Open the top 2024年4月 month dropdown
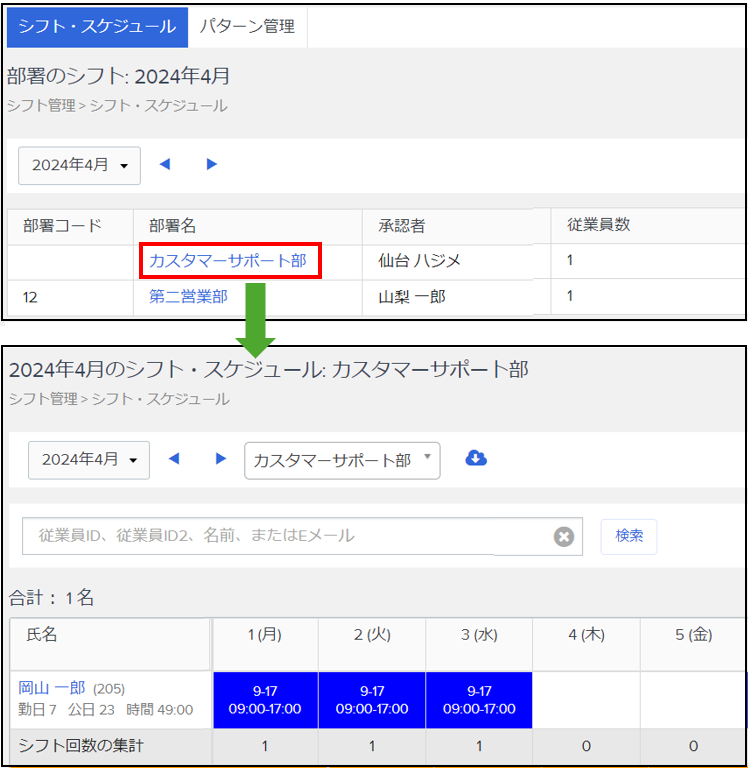 [x=79, y=166]
